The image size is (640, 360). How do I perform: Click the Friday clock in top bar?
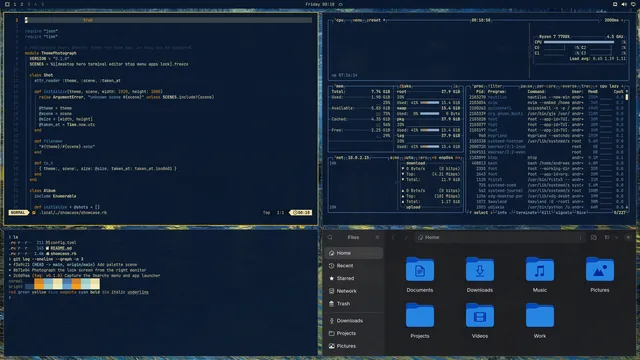320,4
